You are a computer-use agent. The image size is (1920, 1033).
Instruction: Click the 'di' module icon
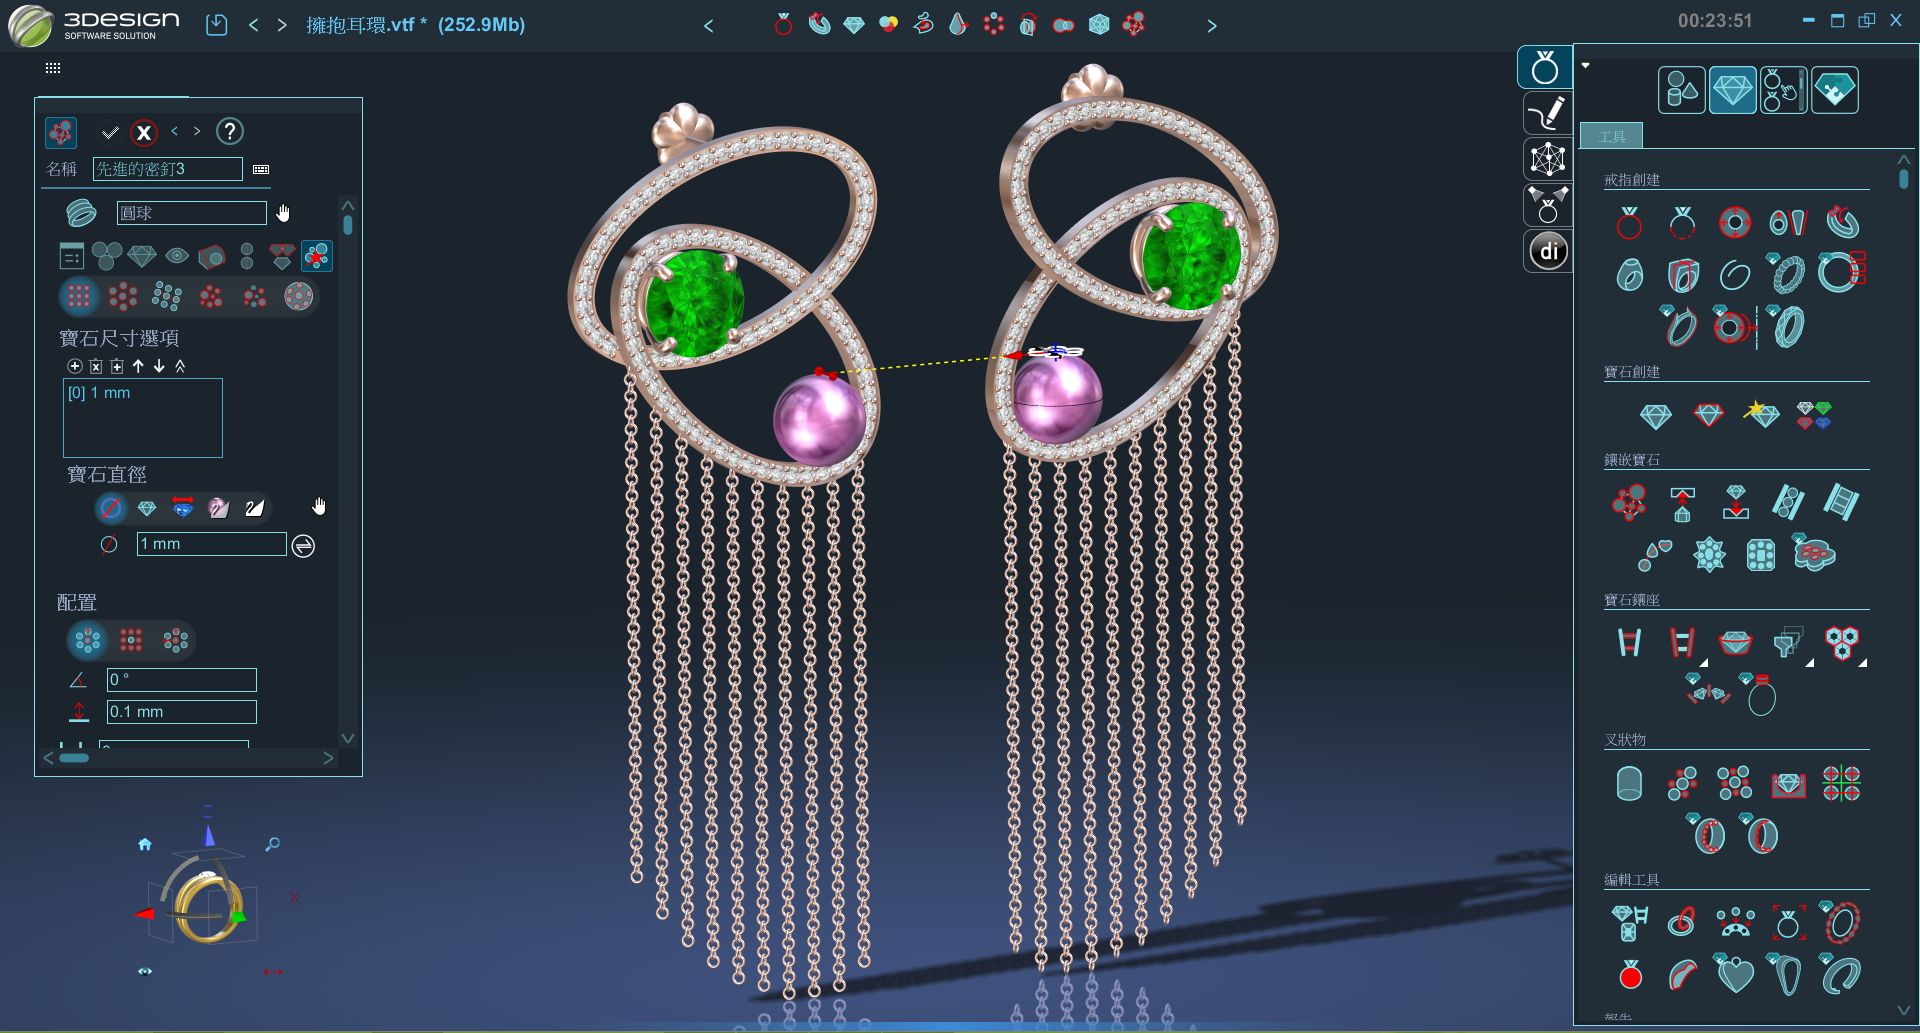[1547, 251]
